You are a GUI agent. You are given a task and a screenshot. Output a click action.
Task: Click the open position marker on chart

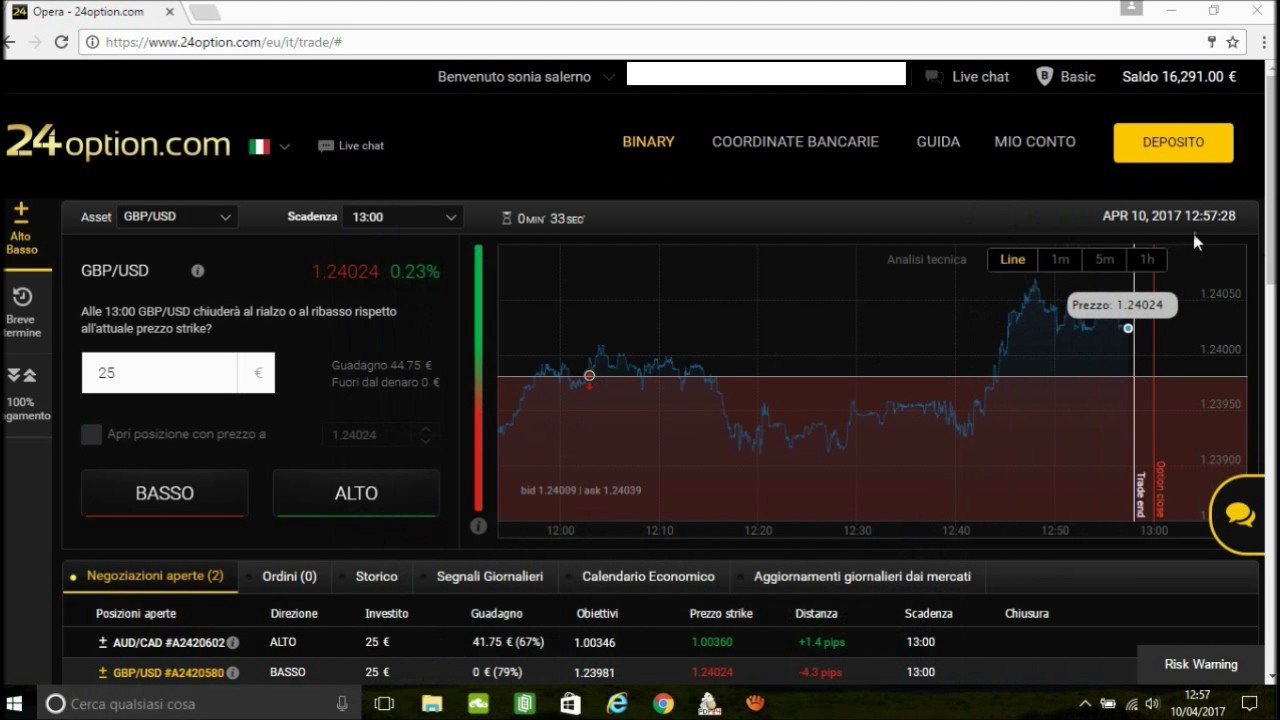click(589, 376)
